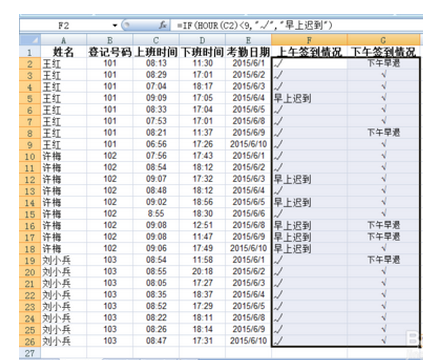Screen dimensions: 423x360
Task: Click cell with time 8:55 in row 15
Action: (156, 214)
